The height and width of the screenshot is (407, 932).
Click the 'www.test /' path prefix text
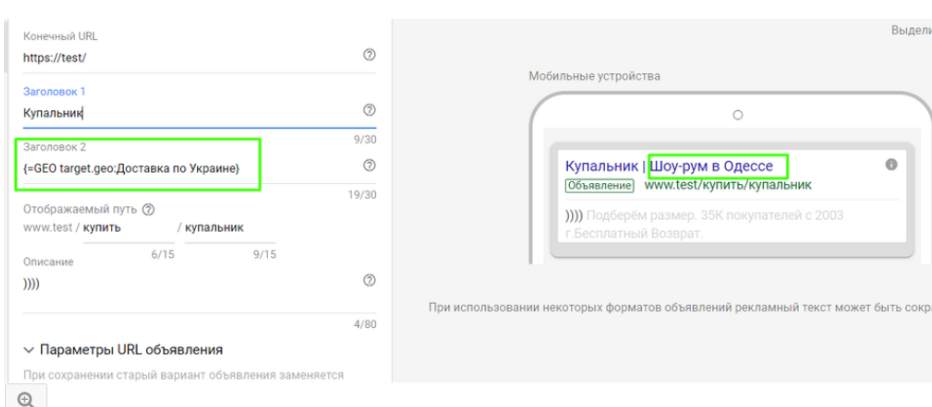click(x=51, y=228)
